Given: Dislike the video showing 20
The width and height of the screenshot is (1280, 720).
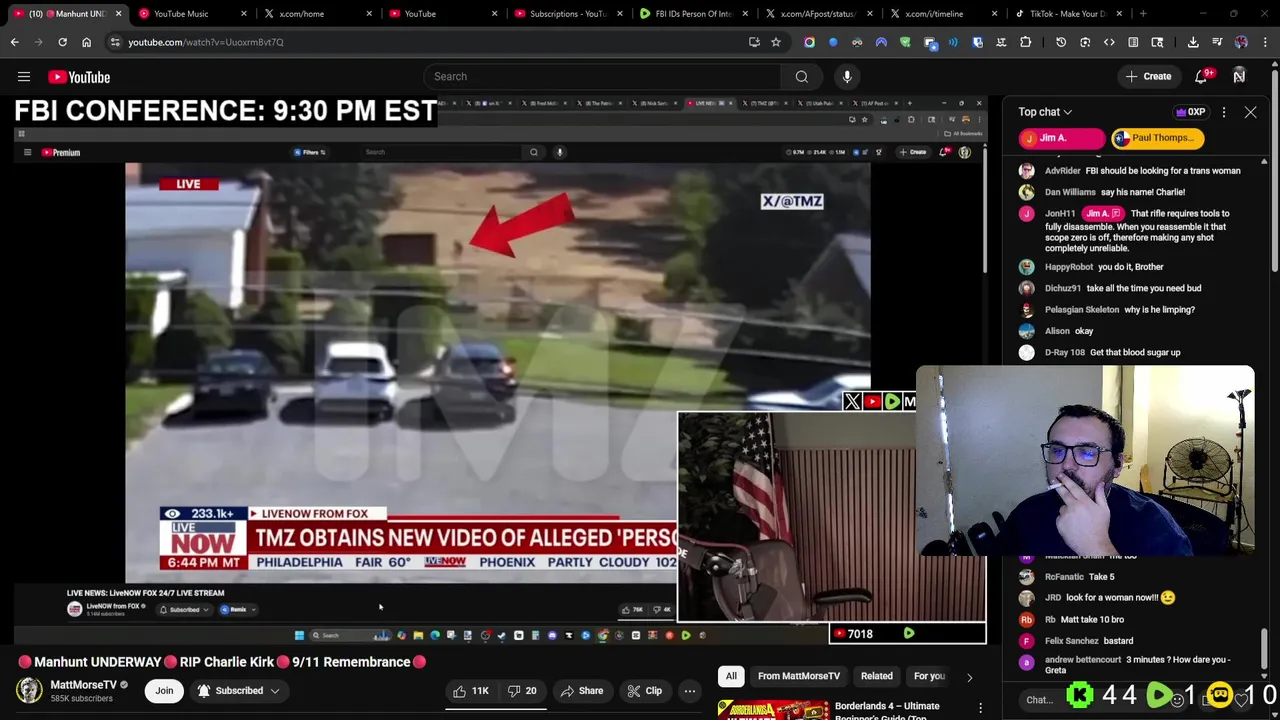Looking at the screenshot, I should click(522, 690).
